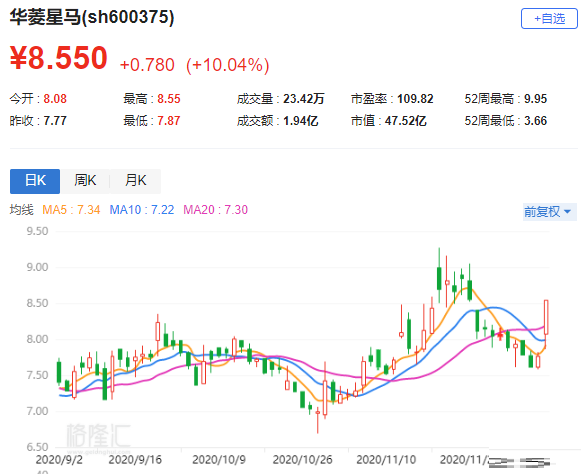Image resolution: width=583 pixels, height=474 pixels.
Task: Click the current price ¥8.550
Action: click(x=59, y=58)
